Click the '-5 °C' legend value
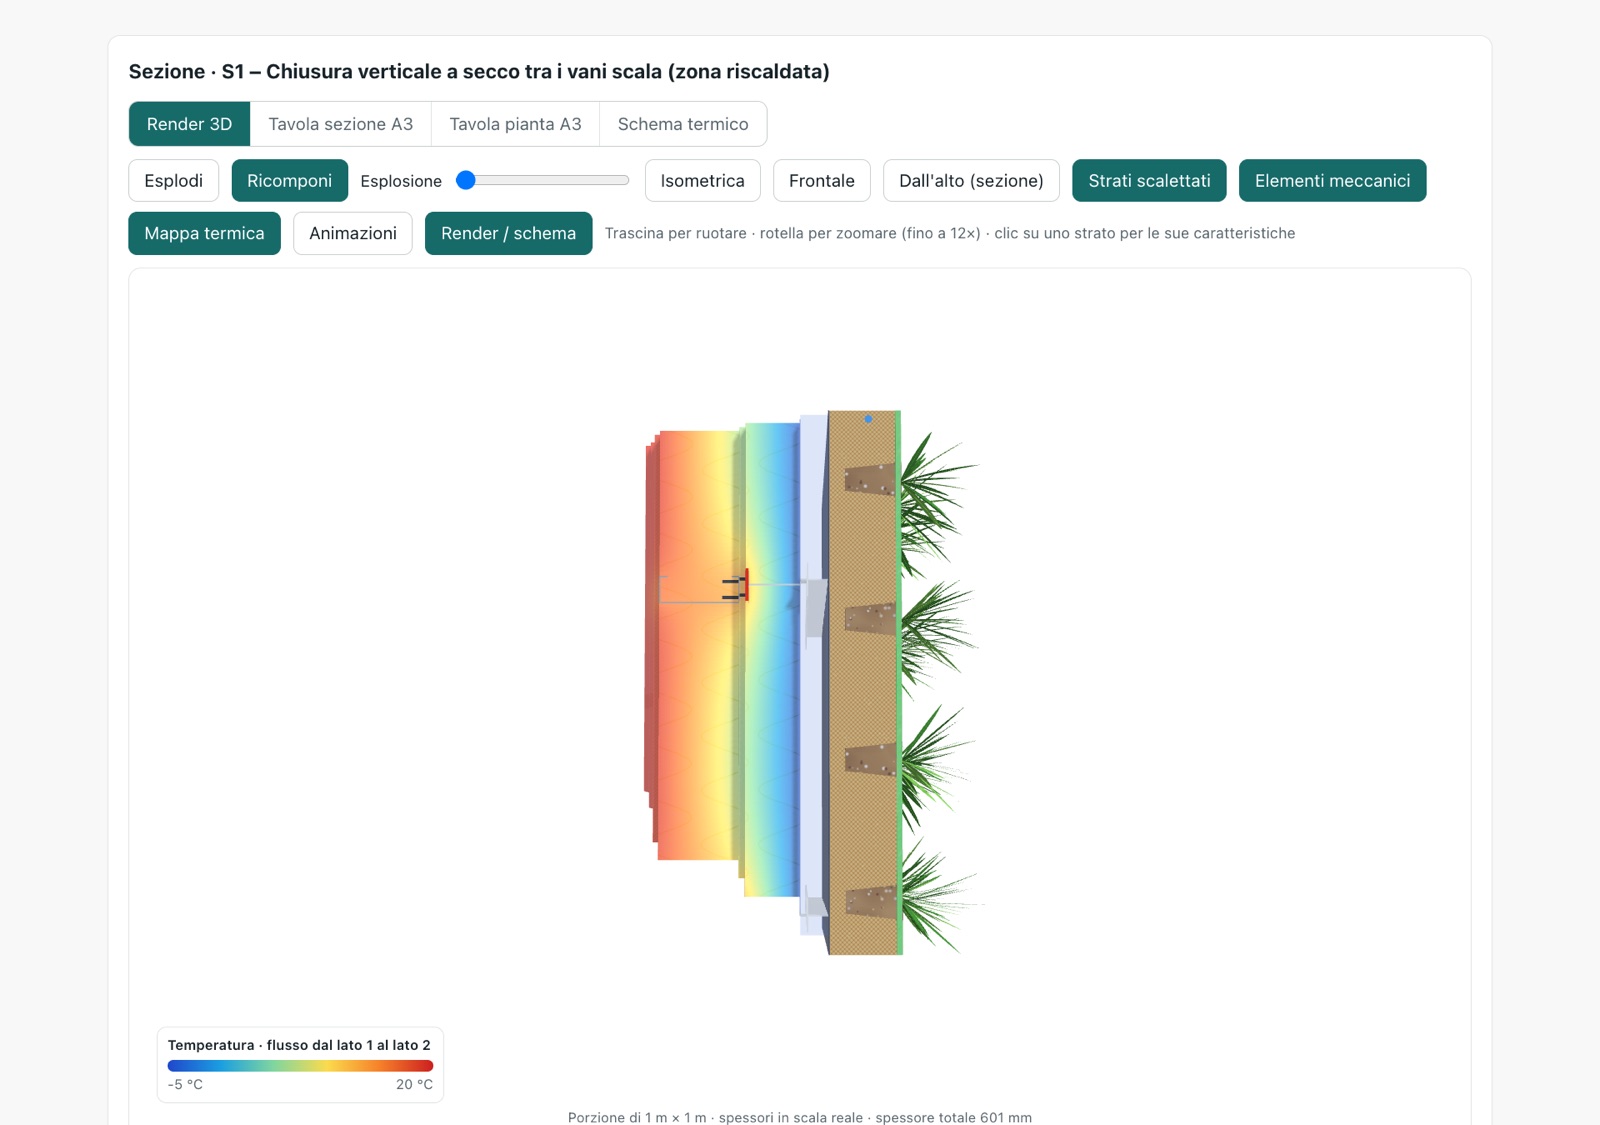This screenshot has width=1600, height=1125. [x=185, y=1085]
